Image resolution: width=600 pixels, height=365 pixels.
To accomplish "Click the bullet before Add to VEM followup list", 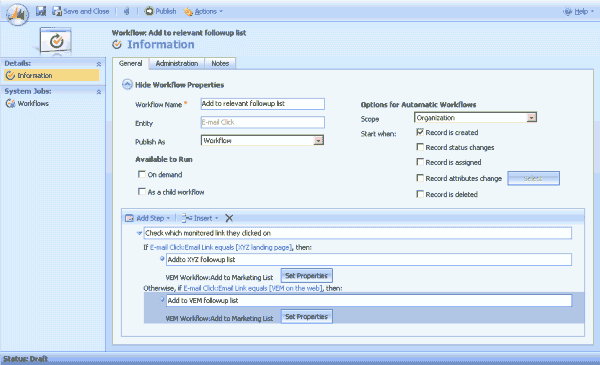I will coord(162,300).
